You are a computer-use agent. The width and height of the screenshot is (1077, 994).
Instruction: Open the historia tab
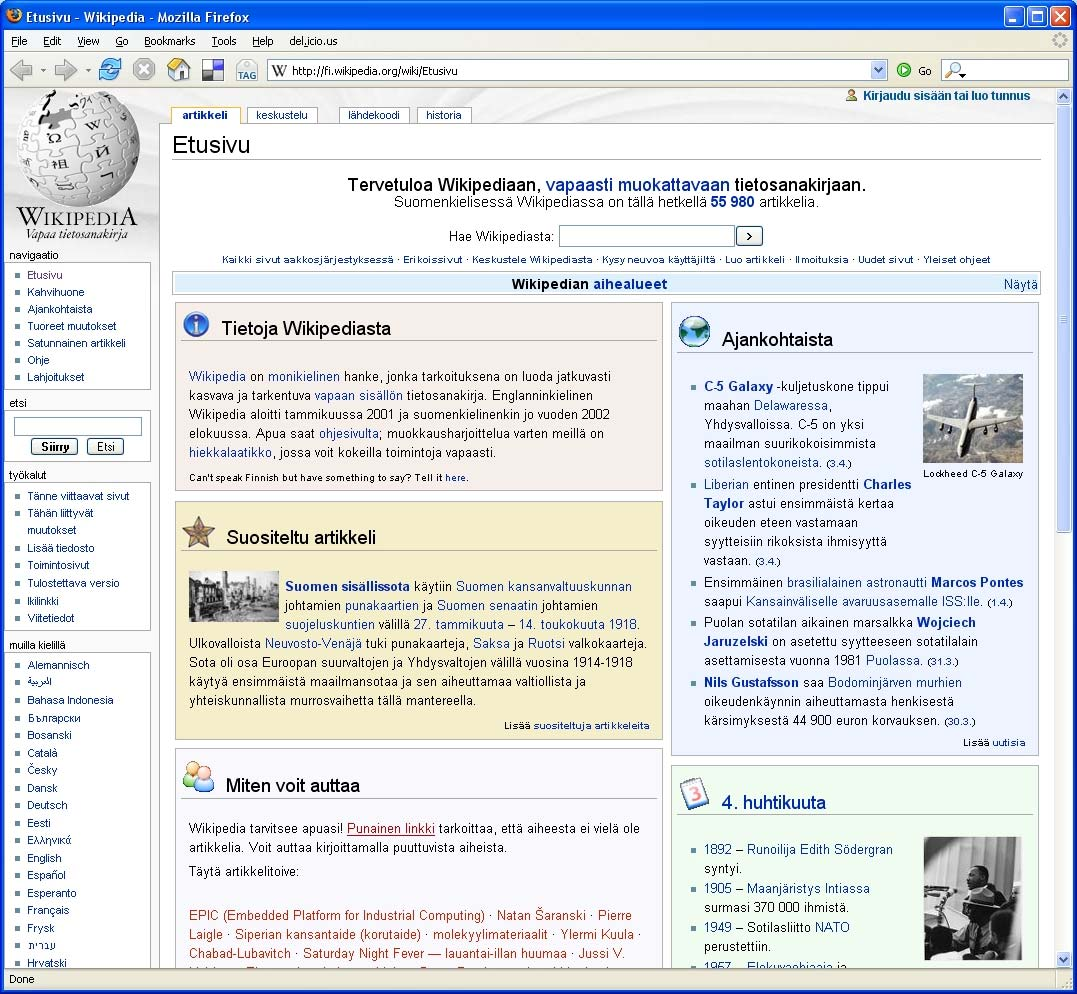(444, 115)
